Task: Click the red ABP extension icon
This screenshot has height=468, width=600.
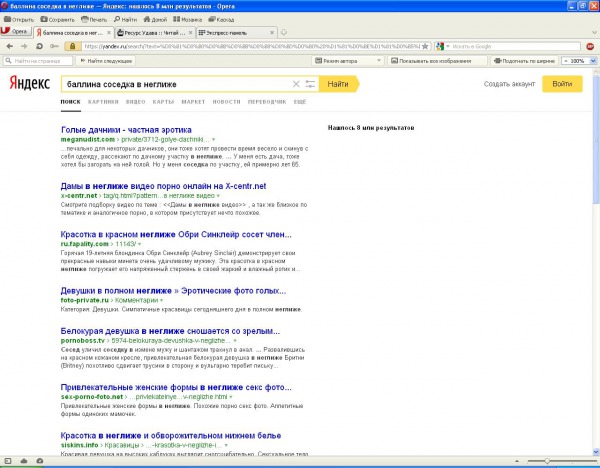Action: (590, 46)
